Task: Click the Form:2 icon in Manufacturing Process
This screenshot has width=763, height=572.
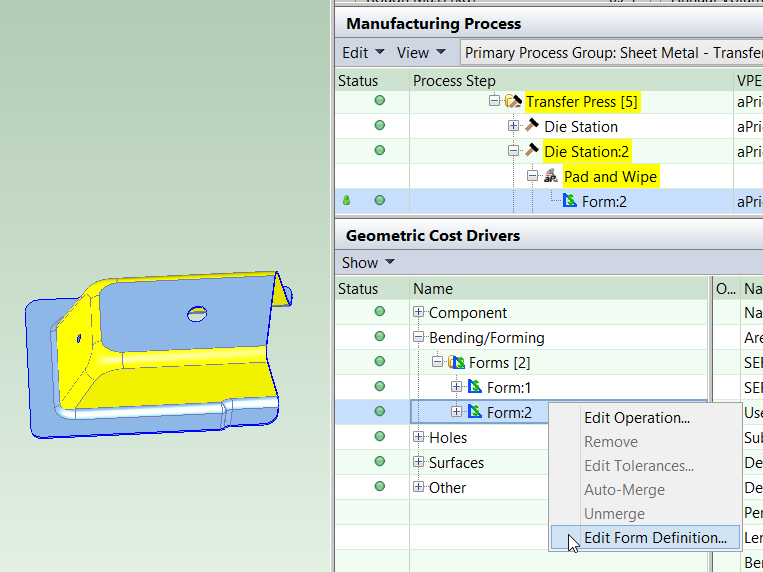Action: 570,201
